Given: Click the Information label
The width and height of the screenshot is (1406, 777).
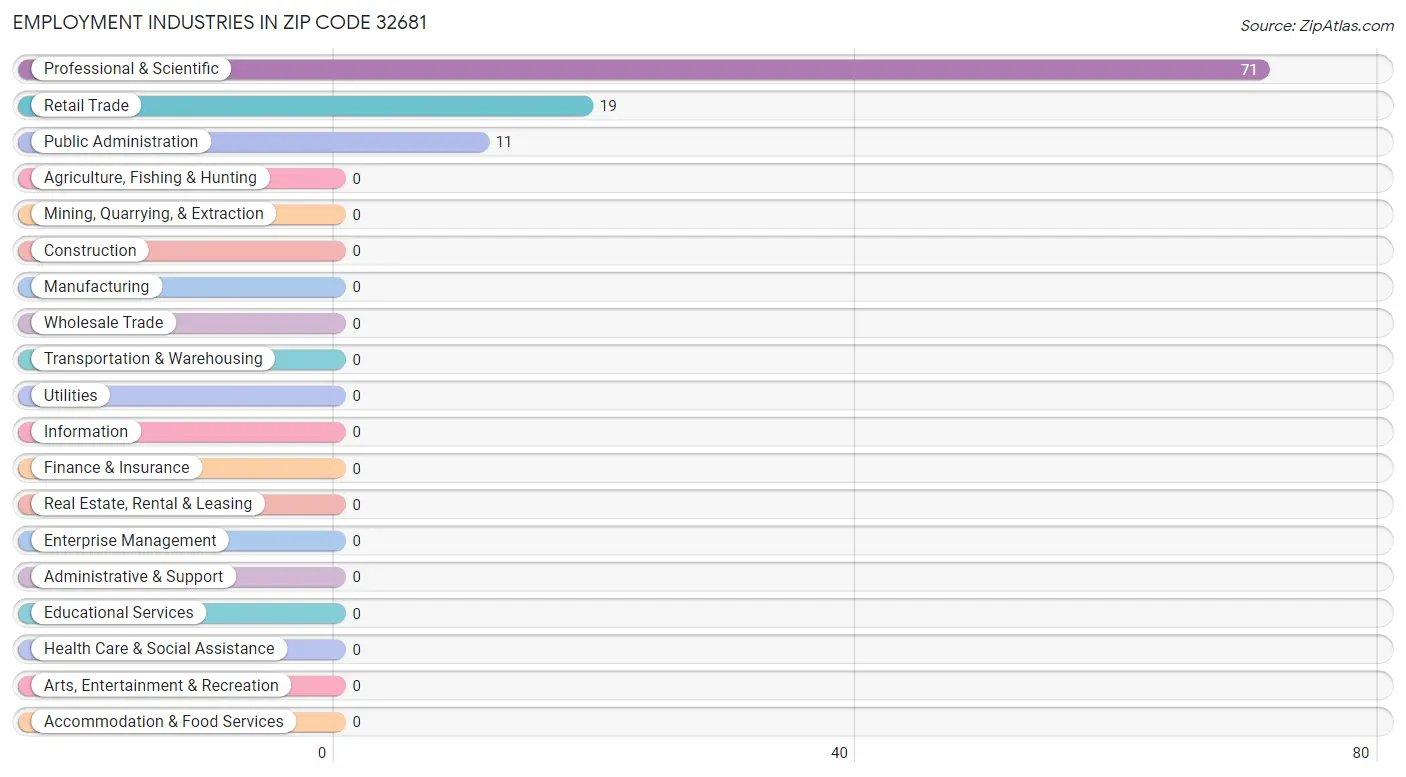Looking at the screenshot, I should (x=86, y=432).
